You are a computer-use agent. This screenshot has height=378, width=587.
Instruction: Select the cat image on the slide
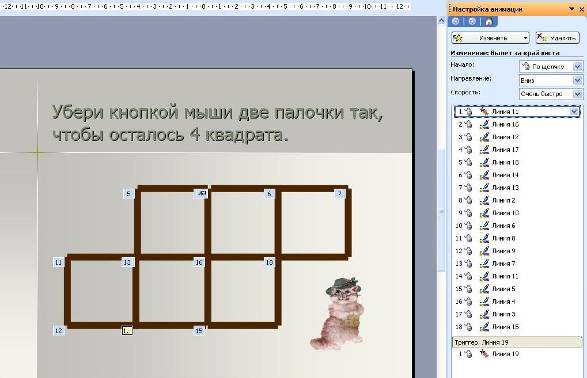tap(337, 314)
